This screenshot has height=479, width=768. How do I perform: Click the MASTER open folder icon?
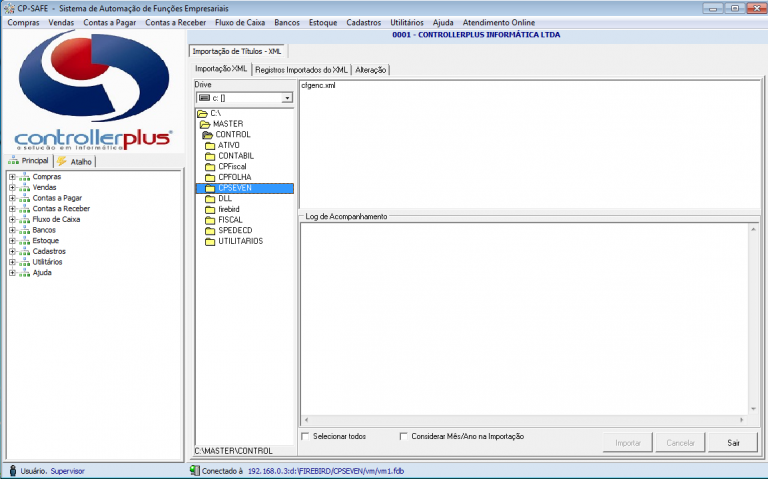205,124
